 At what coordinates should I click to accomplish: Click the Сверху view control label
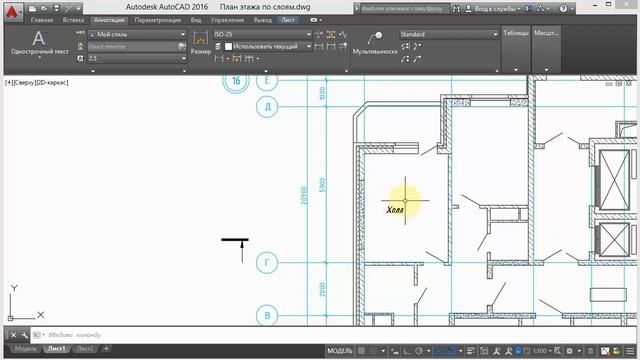[24, 82]
